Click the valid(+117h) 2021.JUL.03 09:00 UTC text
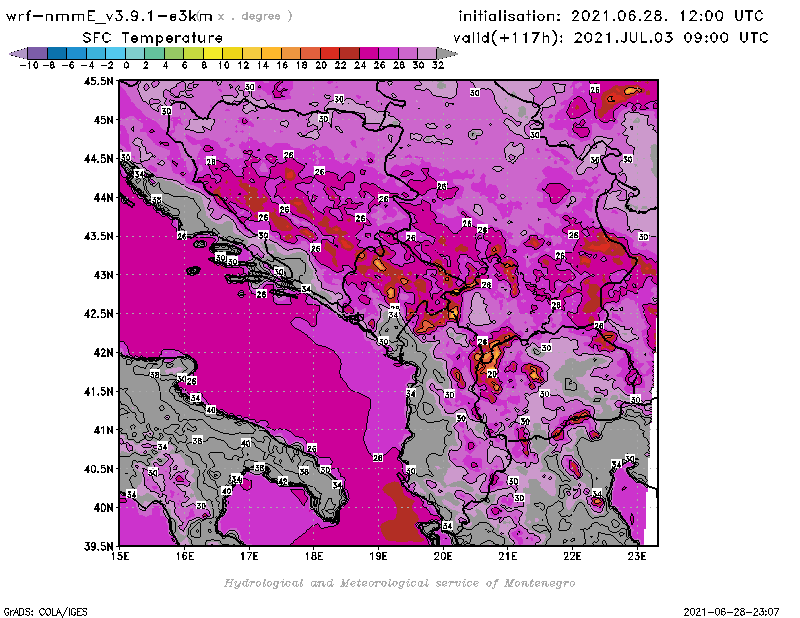The height and width of the screenshot is (618, 800). [x=611, y=38]
